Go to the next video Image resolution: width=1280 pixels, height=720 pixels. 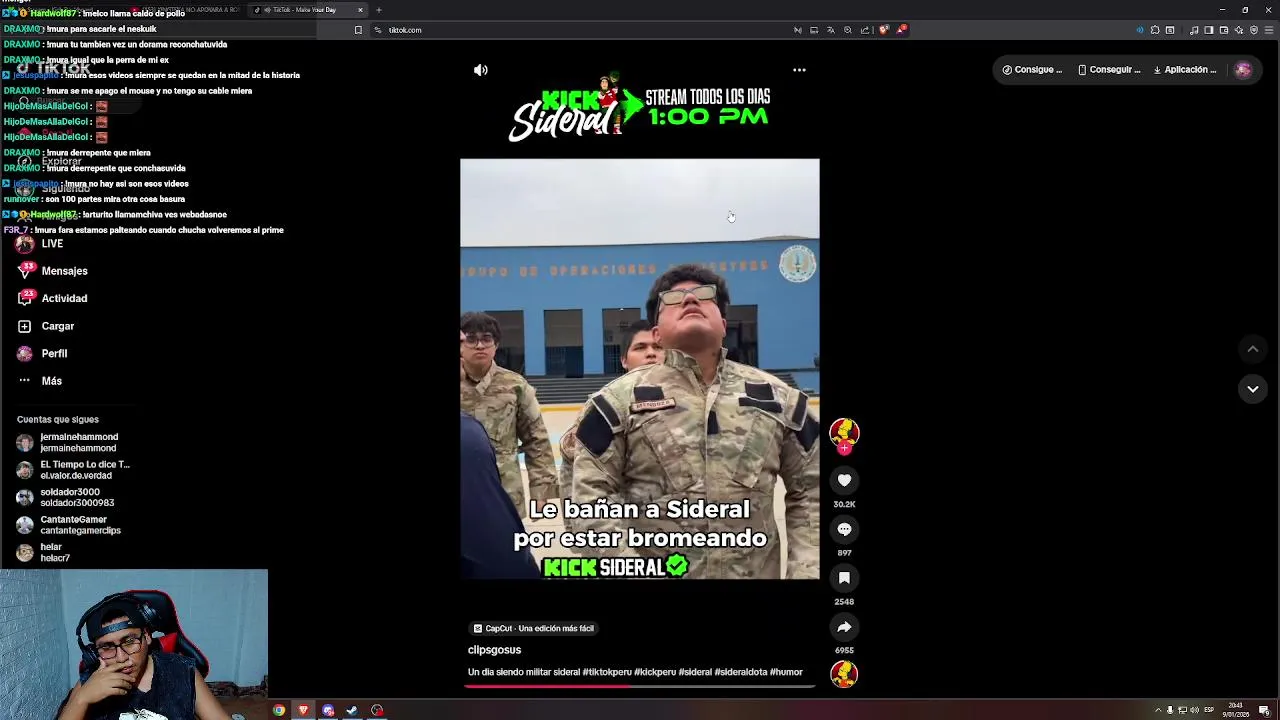pos(1252,389)
